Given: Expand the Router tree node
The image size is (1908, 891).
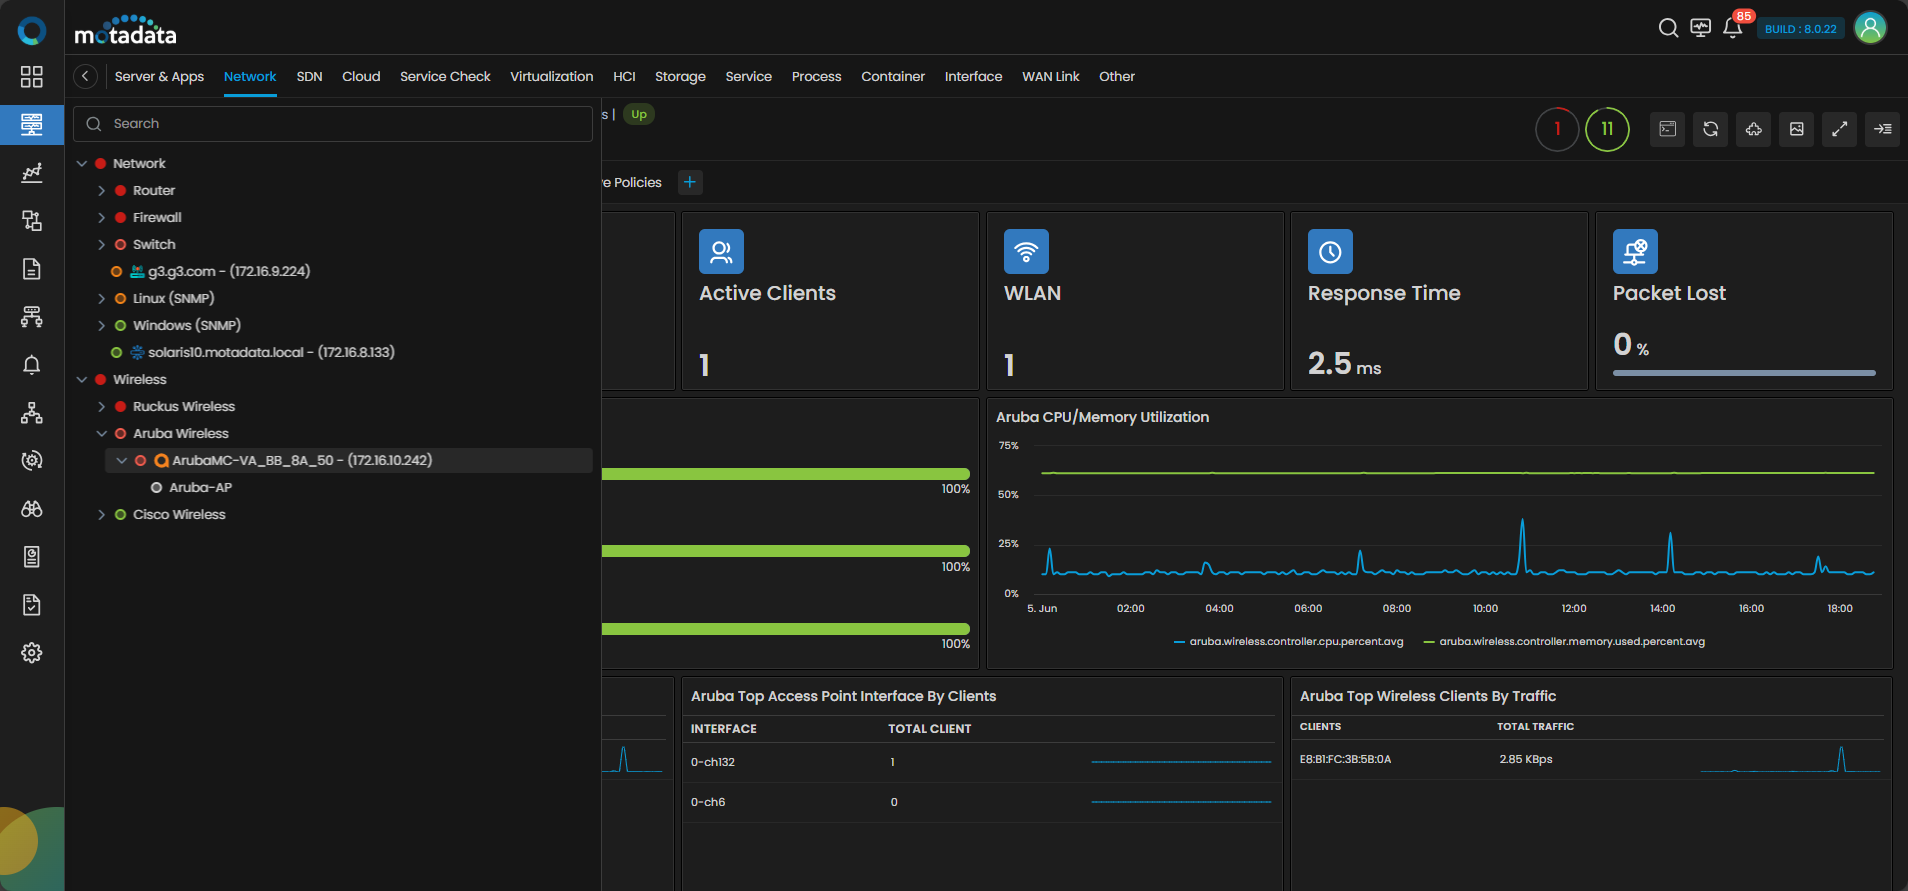Looking at the screenshot, I should point(101,191).
